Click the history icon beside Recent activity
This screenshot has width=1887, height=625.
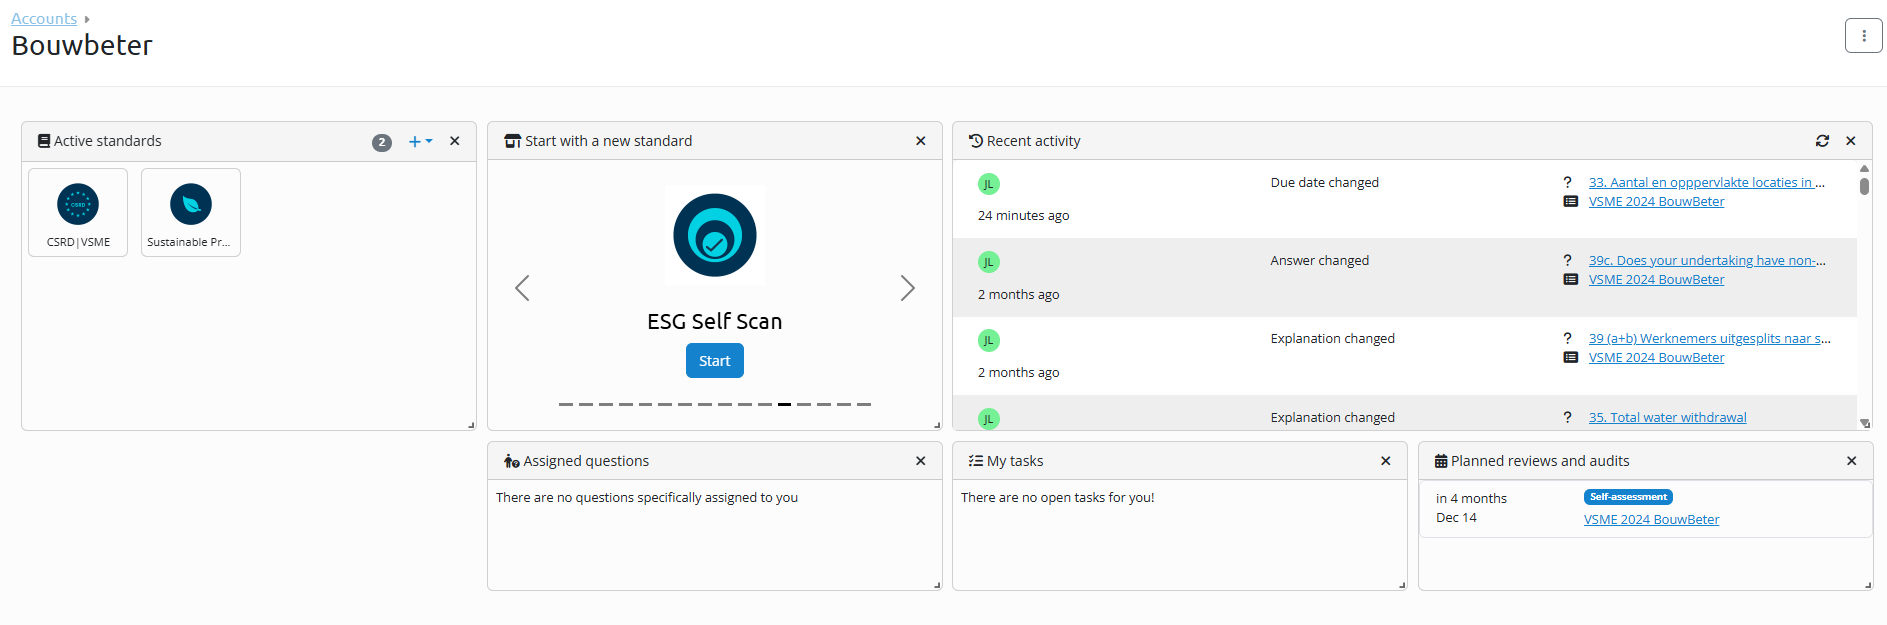976,141
